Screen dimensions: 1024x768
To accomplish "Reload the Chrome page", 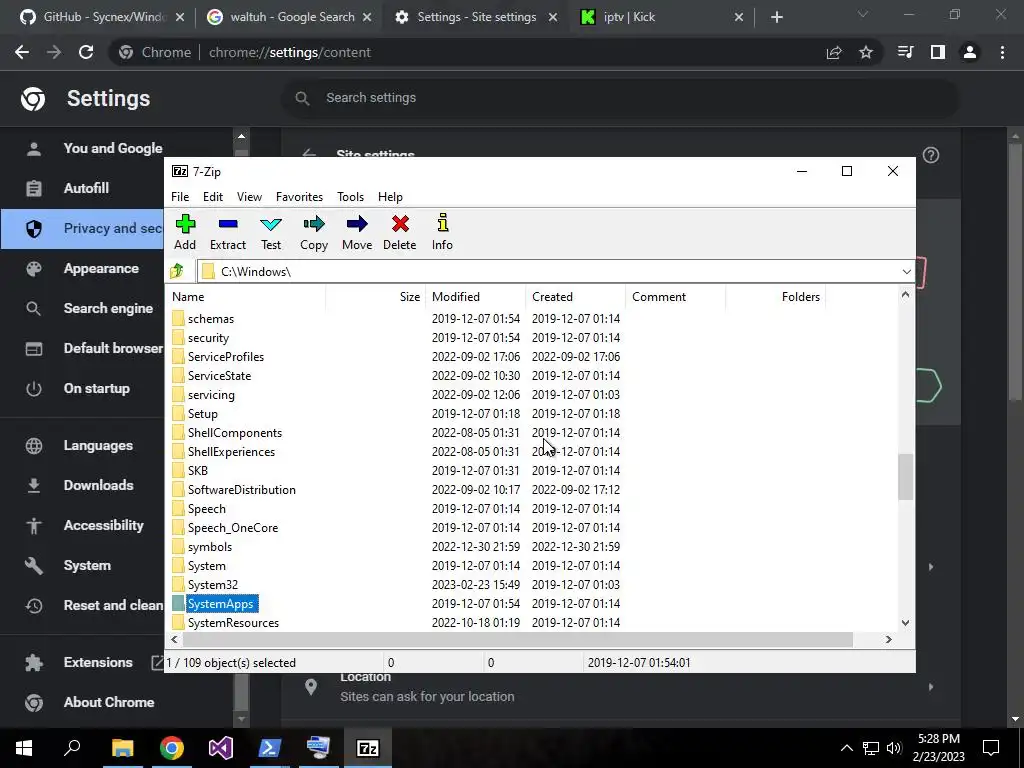I will pyautogui.click(x=86, y=52).
